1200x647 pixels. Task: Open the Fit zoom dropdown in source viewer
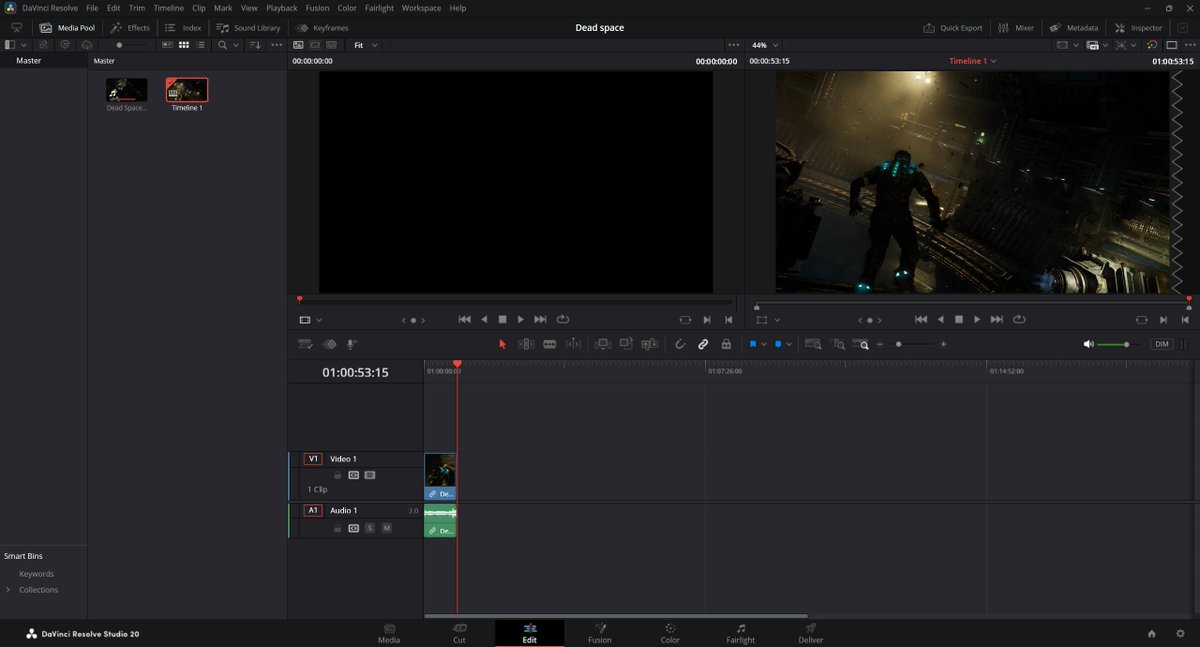(x=366, y=45)
